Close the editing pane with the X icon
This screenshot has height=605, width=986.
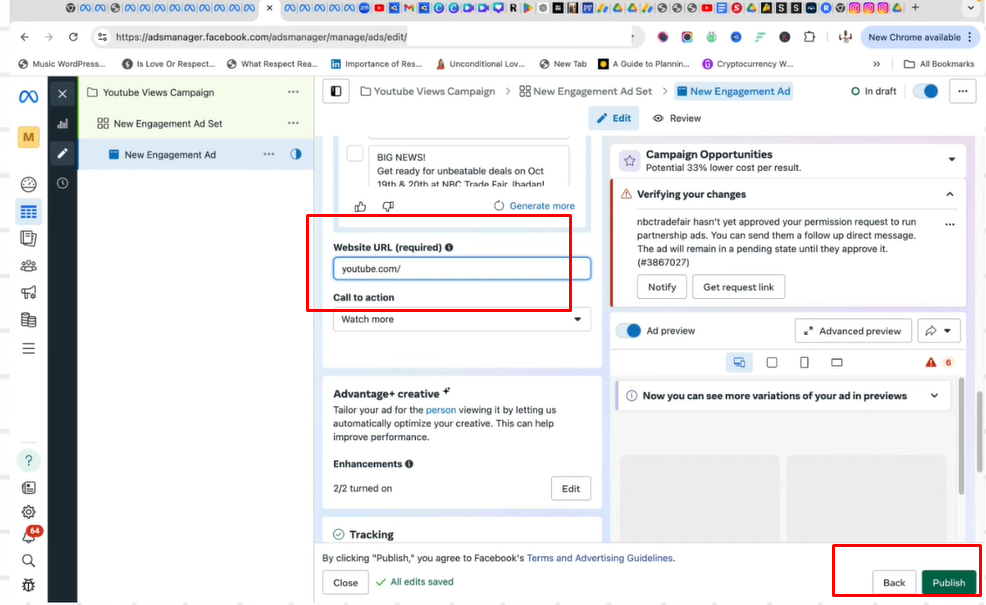tap(62, 94)
